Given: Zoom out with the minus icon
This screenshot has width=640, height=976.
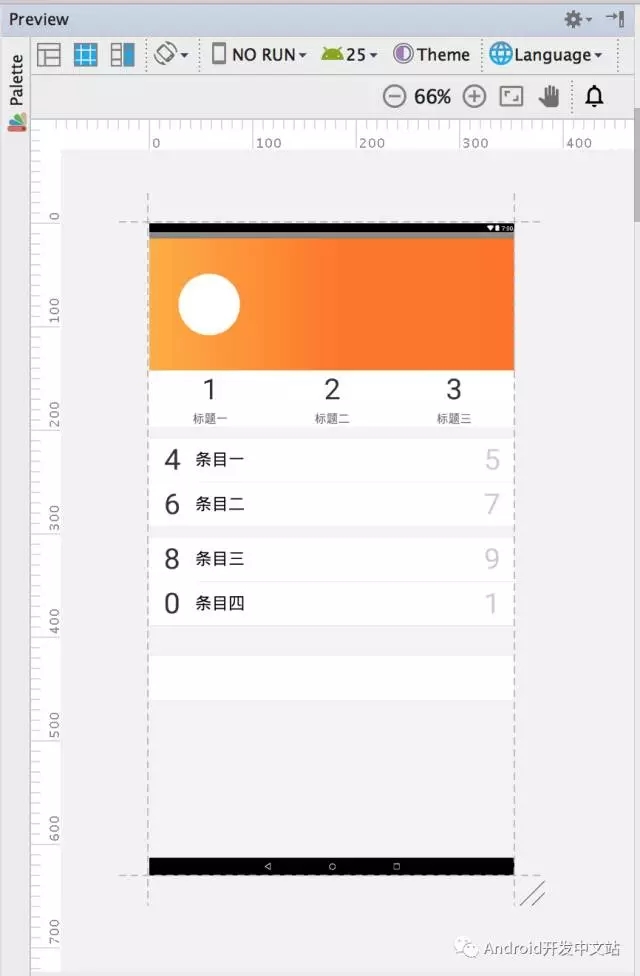Looking at the screenshot, I should [x=394, y=96].
